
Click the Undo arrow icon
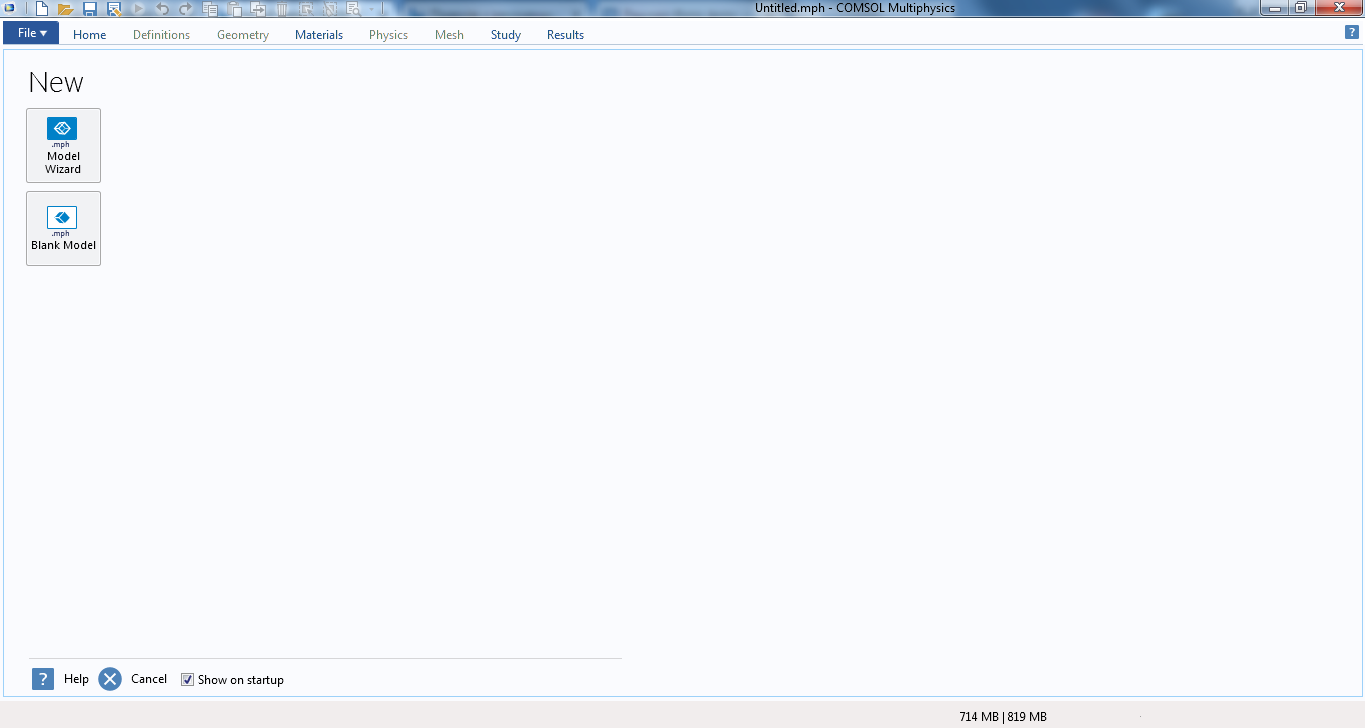click(x=162, y=9)
